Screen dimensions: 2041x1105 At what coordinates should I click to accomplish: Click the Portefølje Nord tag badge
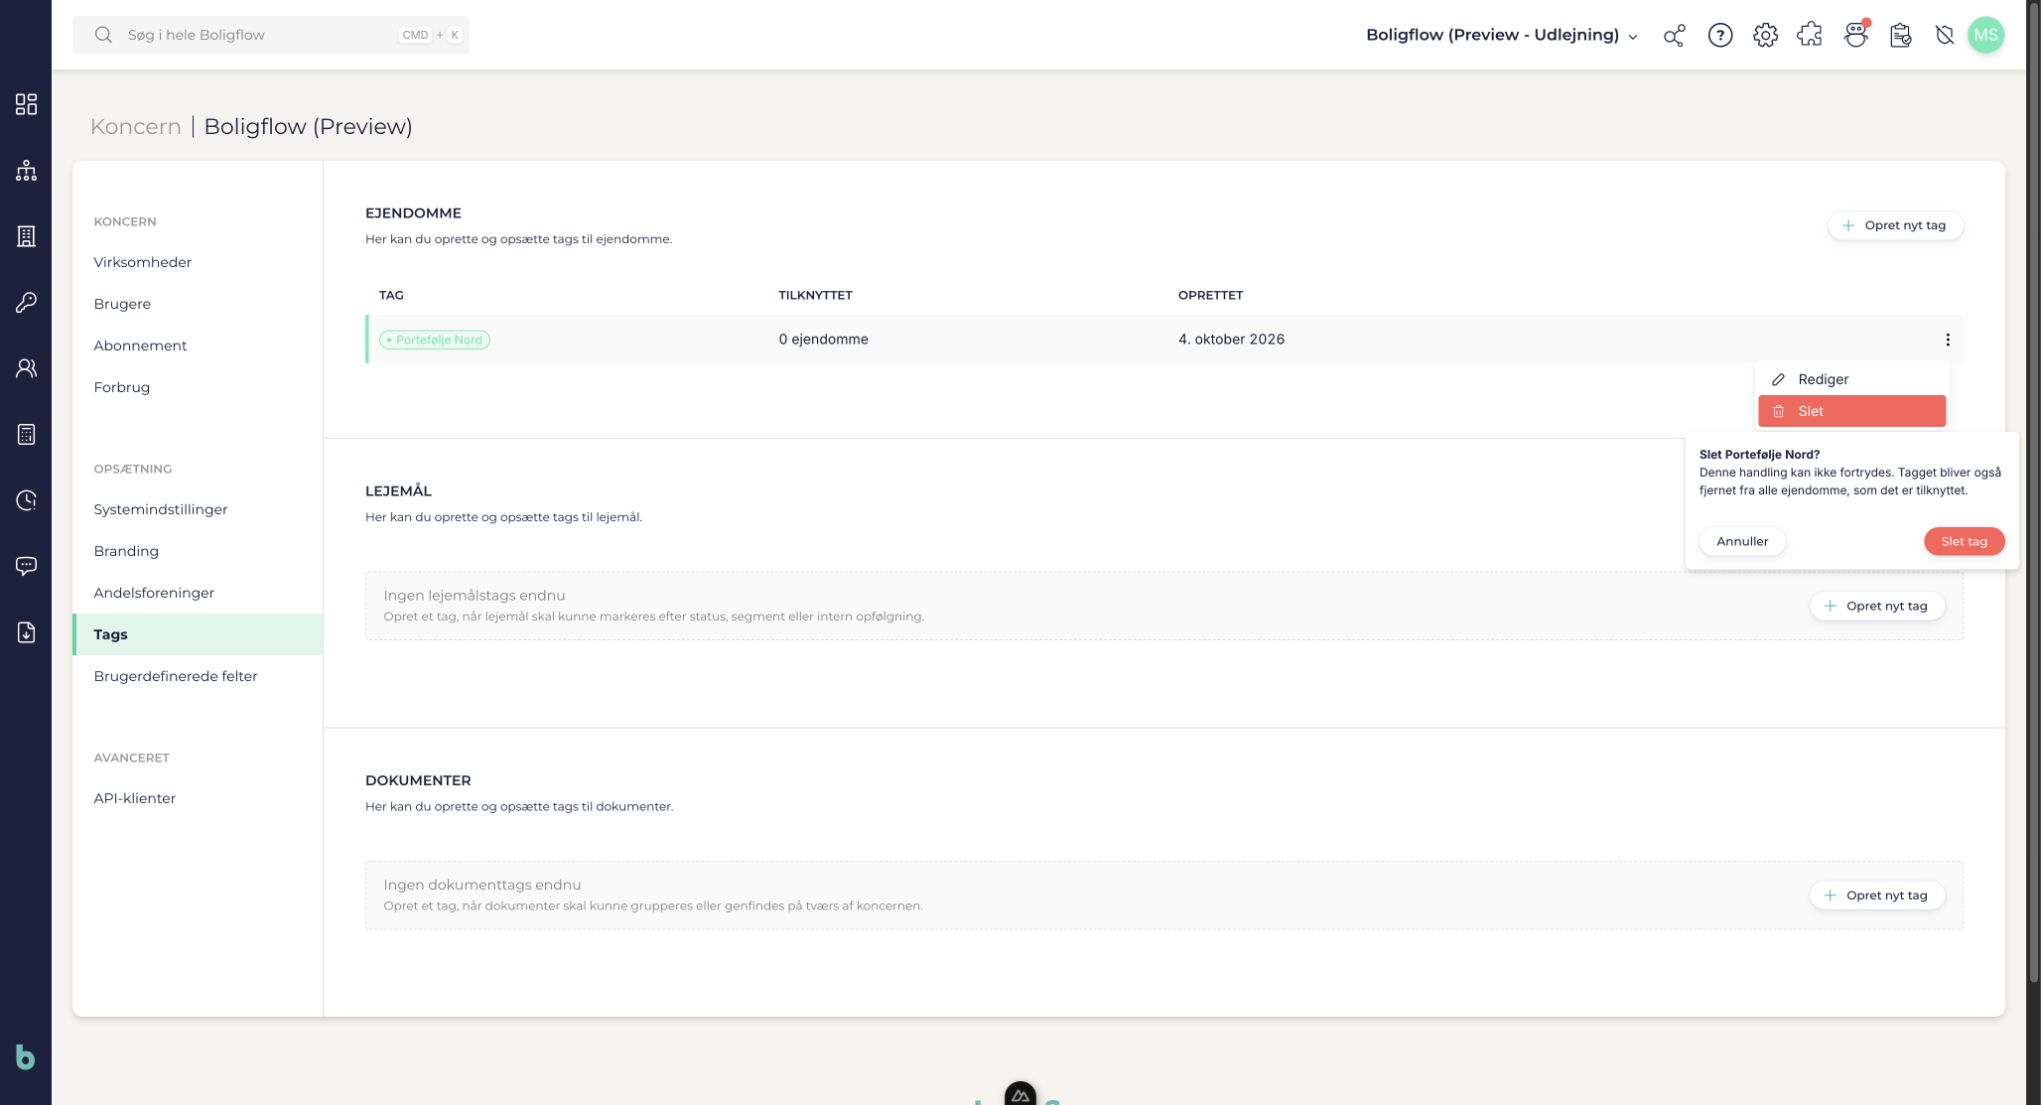[435, 340]
